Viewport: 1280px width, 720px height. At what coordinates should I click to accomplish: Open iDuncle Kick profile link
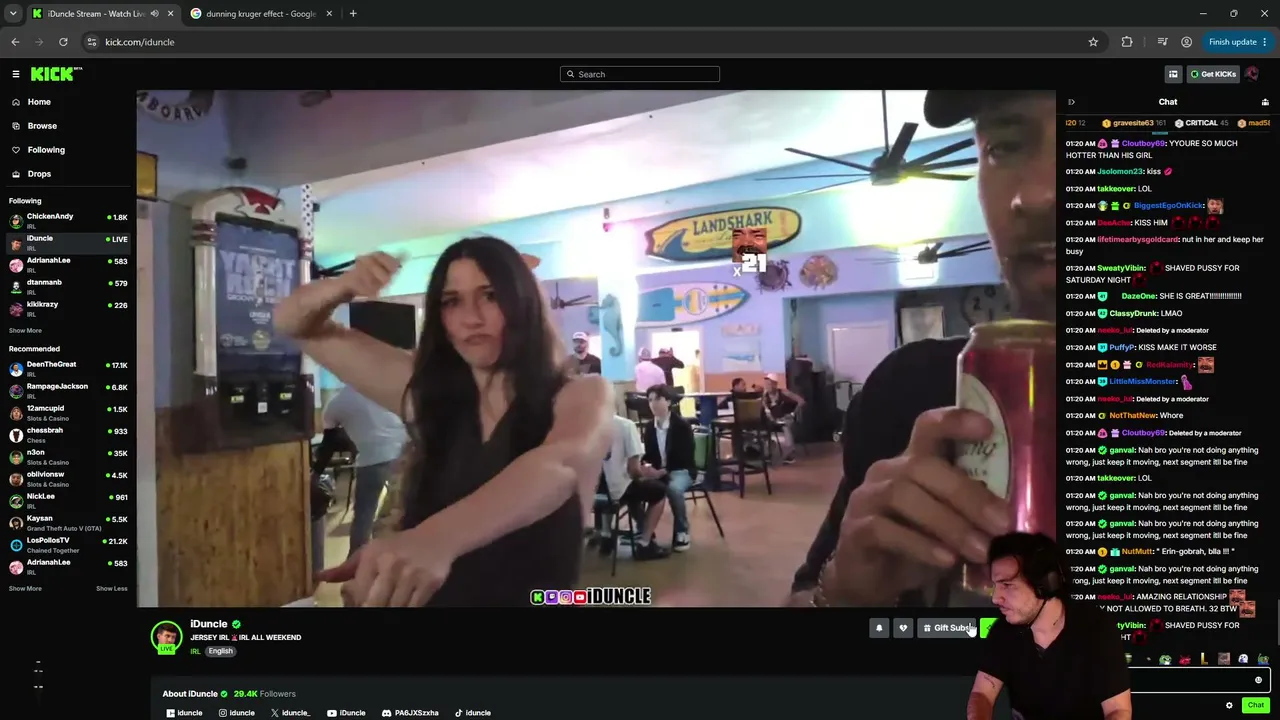(184, 713)
